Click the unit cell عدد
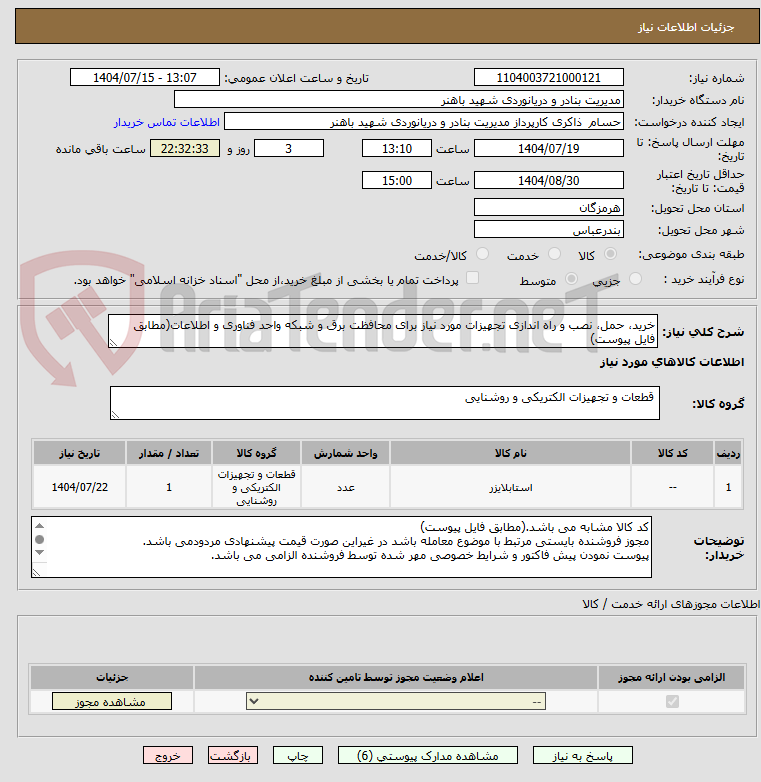Viewport: 761px width, 782px height. (346, 487)
